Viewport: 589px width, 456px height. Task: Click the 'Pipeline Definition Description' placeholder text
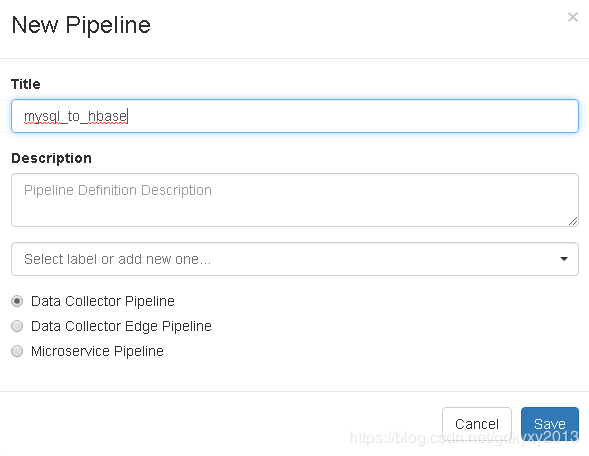(x=118, y=190)
